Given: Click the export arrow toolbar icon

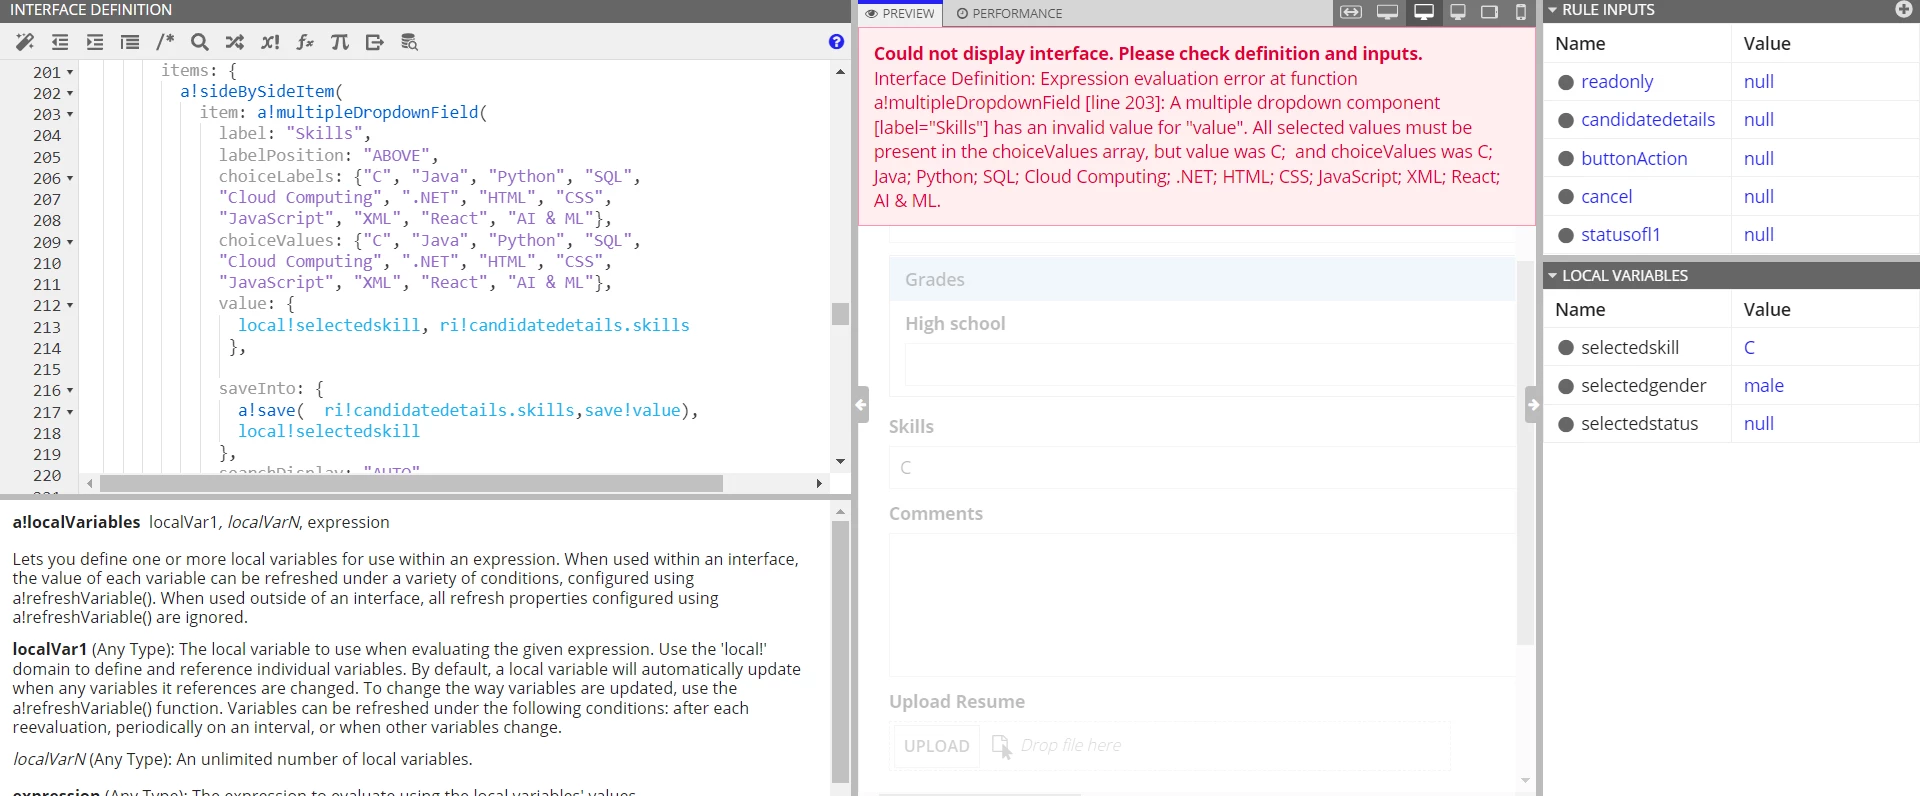Looking at the screenshot, I should [x=375, y=42].
